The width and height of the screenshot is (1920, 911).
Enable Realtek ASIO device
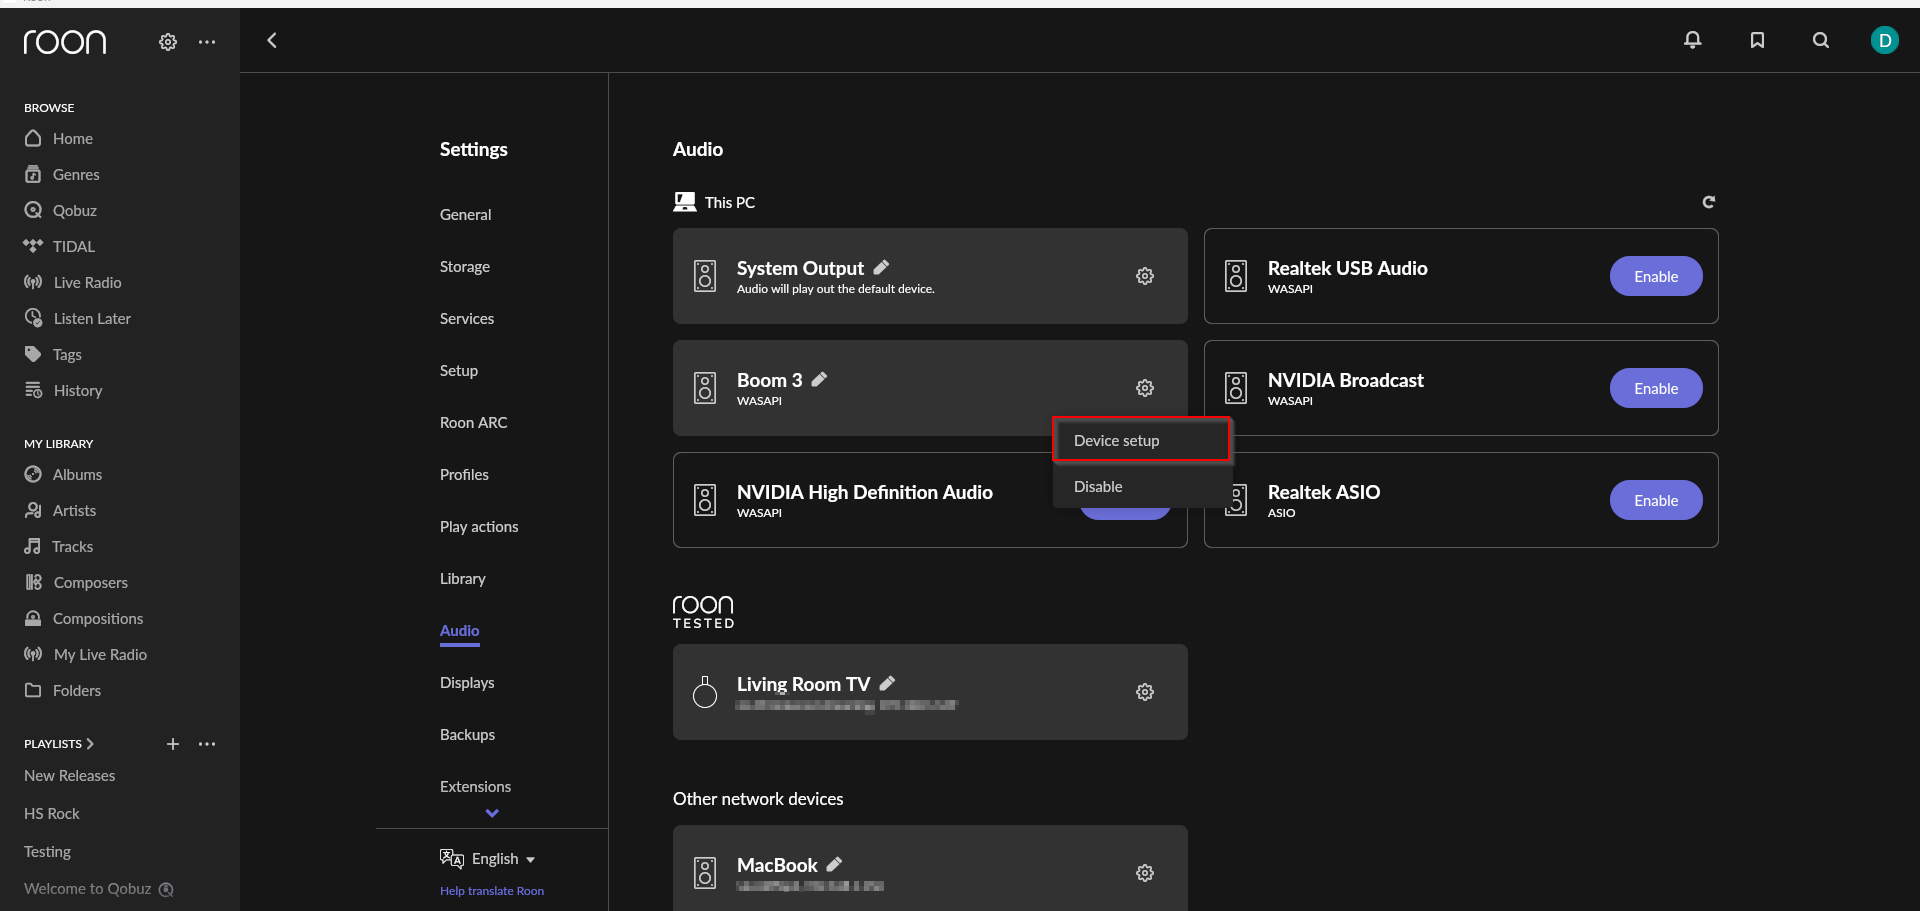pyautogui.click(x=1656, y=500)
